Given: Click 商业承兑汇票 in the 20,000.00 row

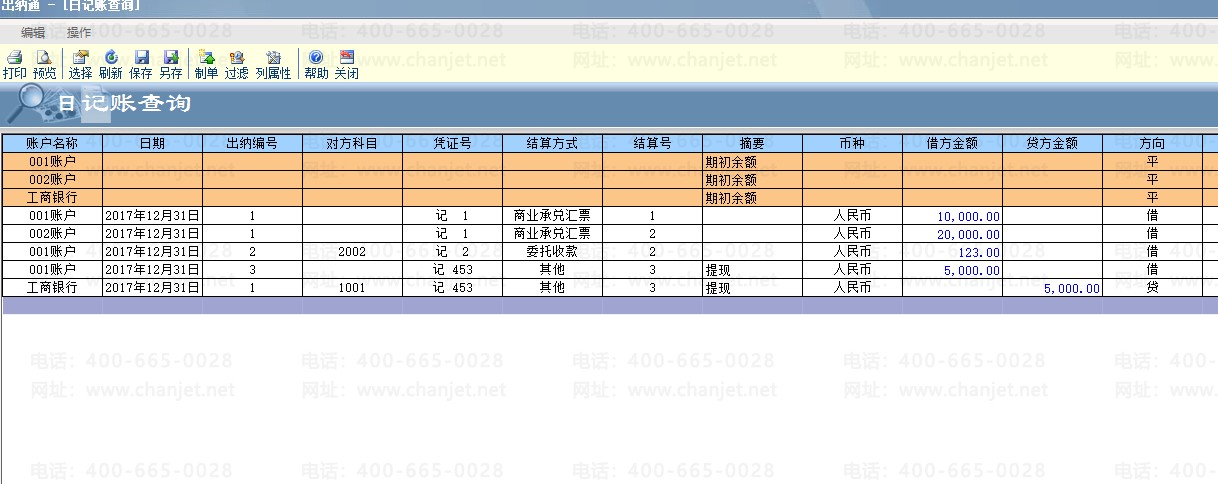Looking at the screenshot, I should pyautogui.click(x=552, y=234).
